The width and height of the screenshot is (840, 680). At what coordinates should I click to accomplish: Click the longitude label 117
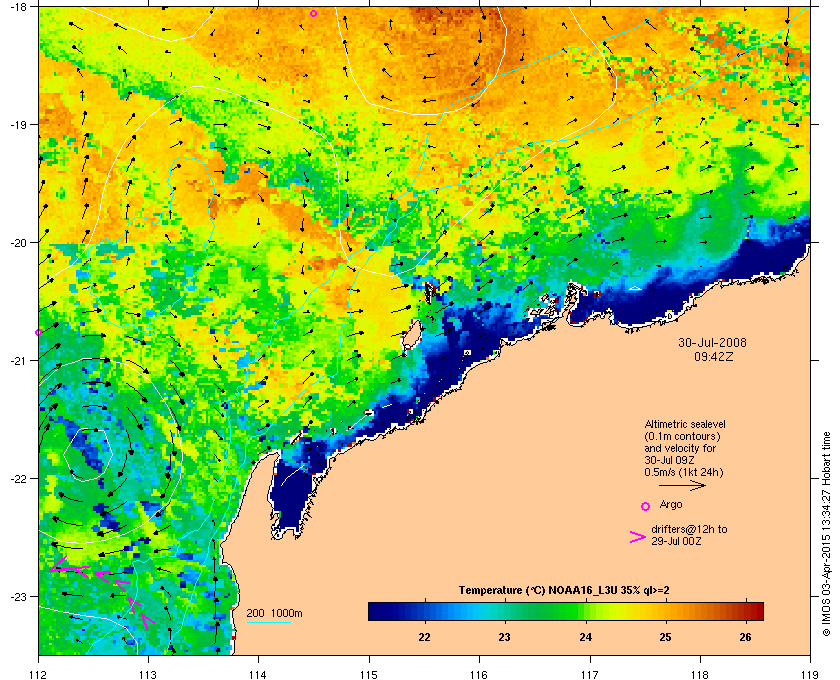(x=589, y=674)
